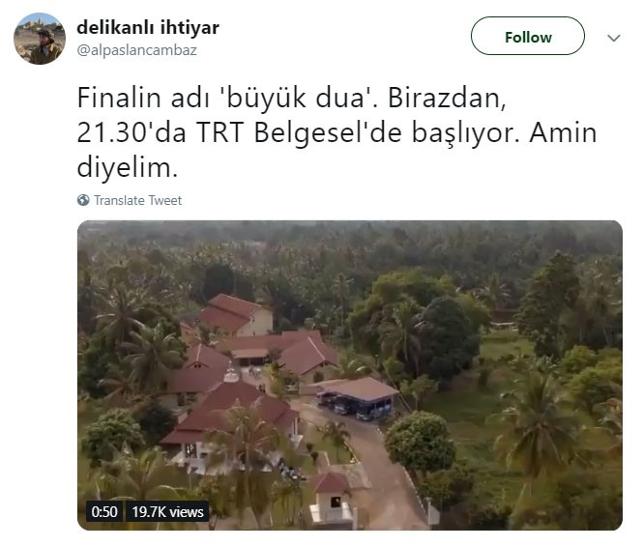
Task: Open the Translate Tweet link
Action: pyautogui.click(x=138, y=200)
